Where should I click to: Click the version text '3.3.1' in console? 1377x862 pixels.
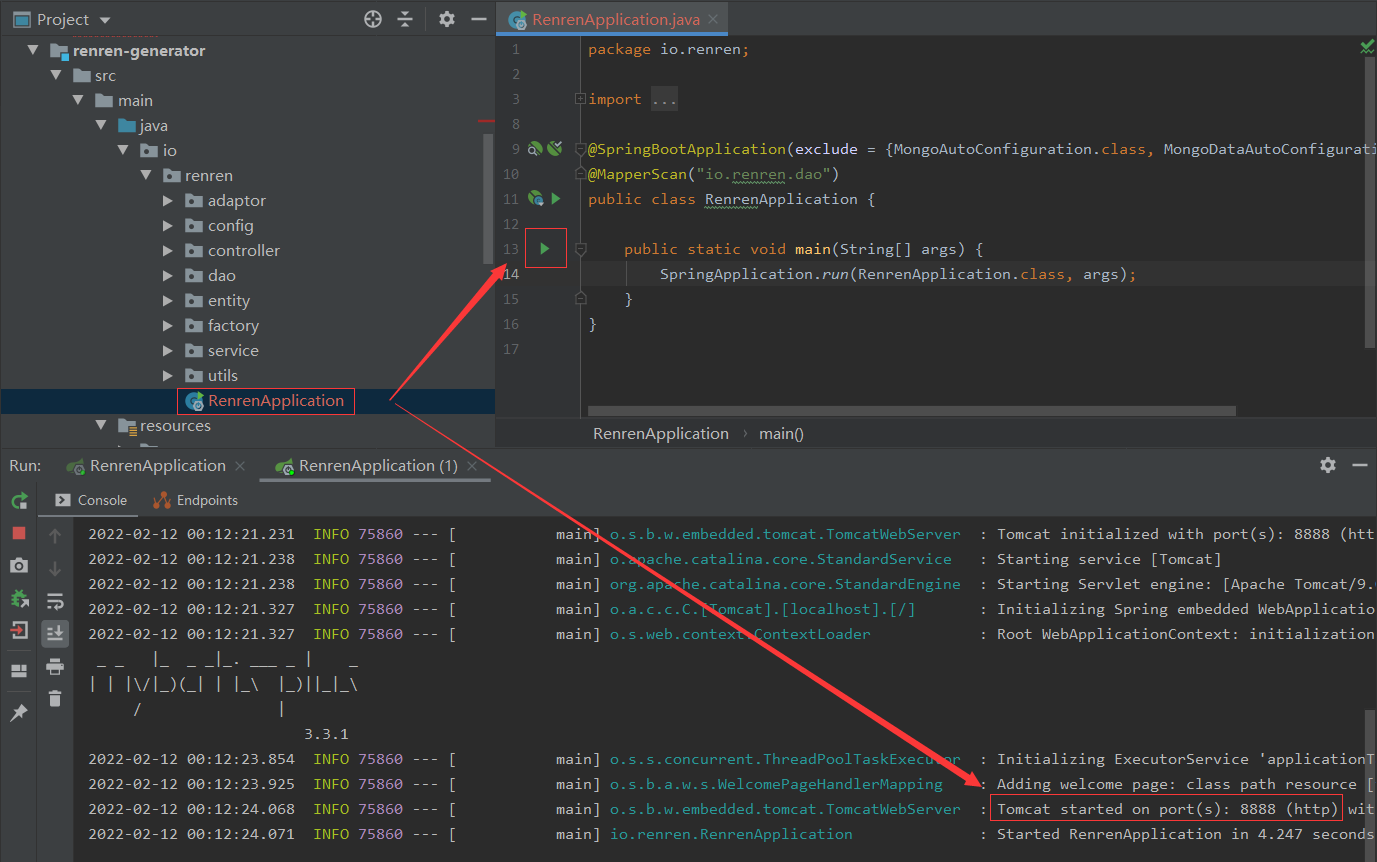click(x=326, y=734)
